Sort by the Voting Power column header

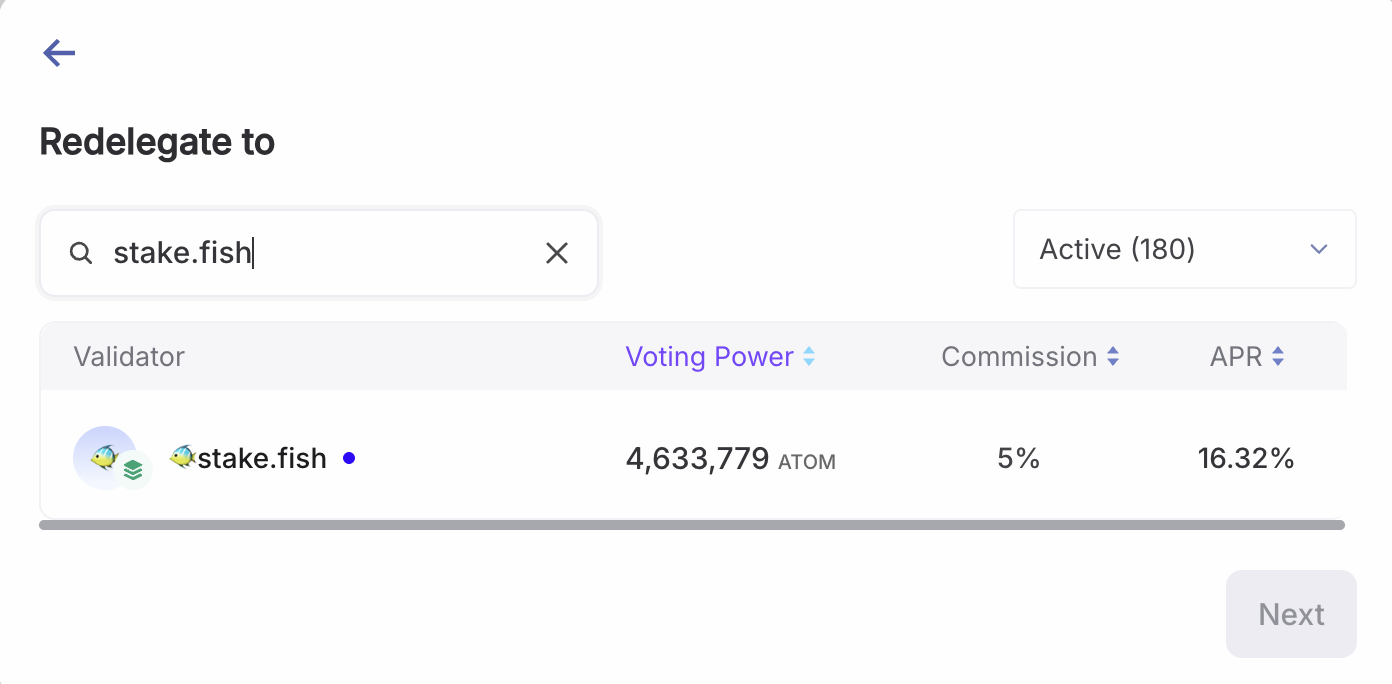[709, 357]
